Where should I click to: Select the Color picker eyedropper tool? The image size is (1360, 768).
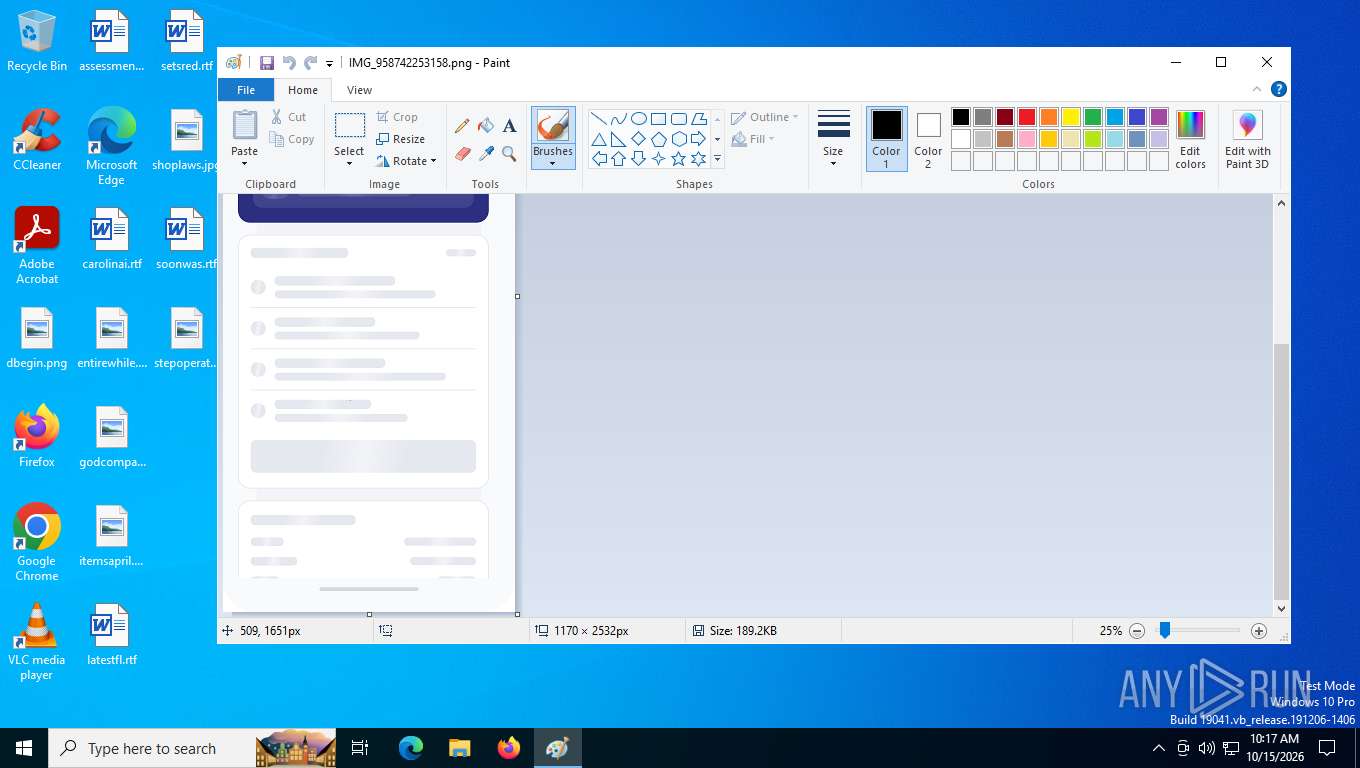(x=486, y=154)
